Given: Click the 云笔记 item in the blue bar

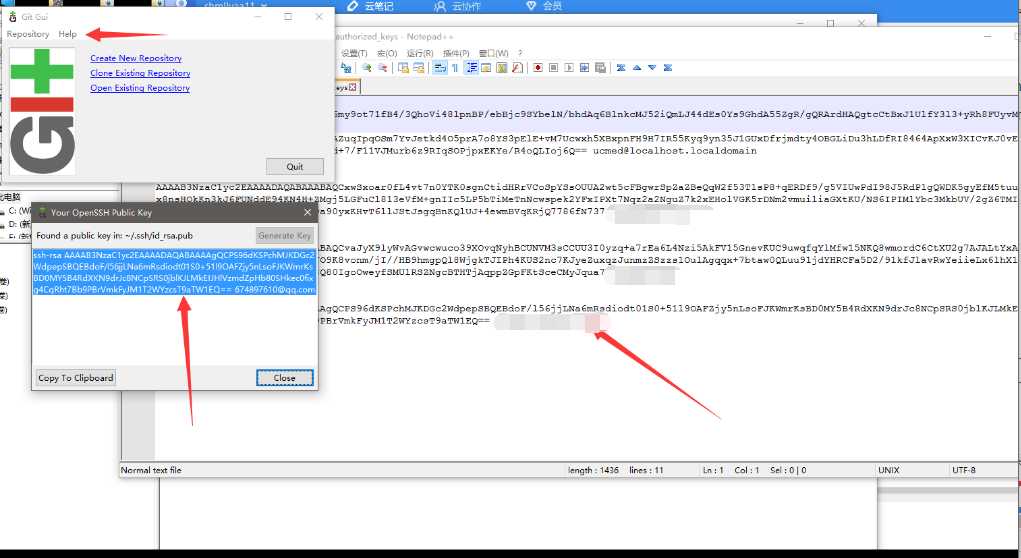Looking at the screenshot, I should (369, 6).
